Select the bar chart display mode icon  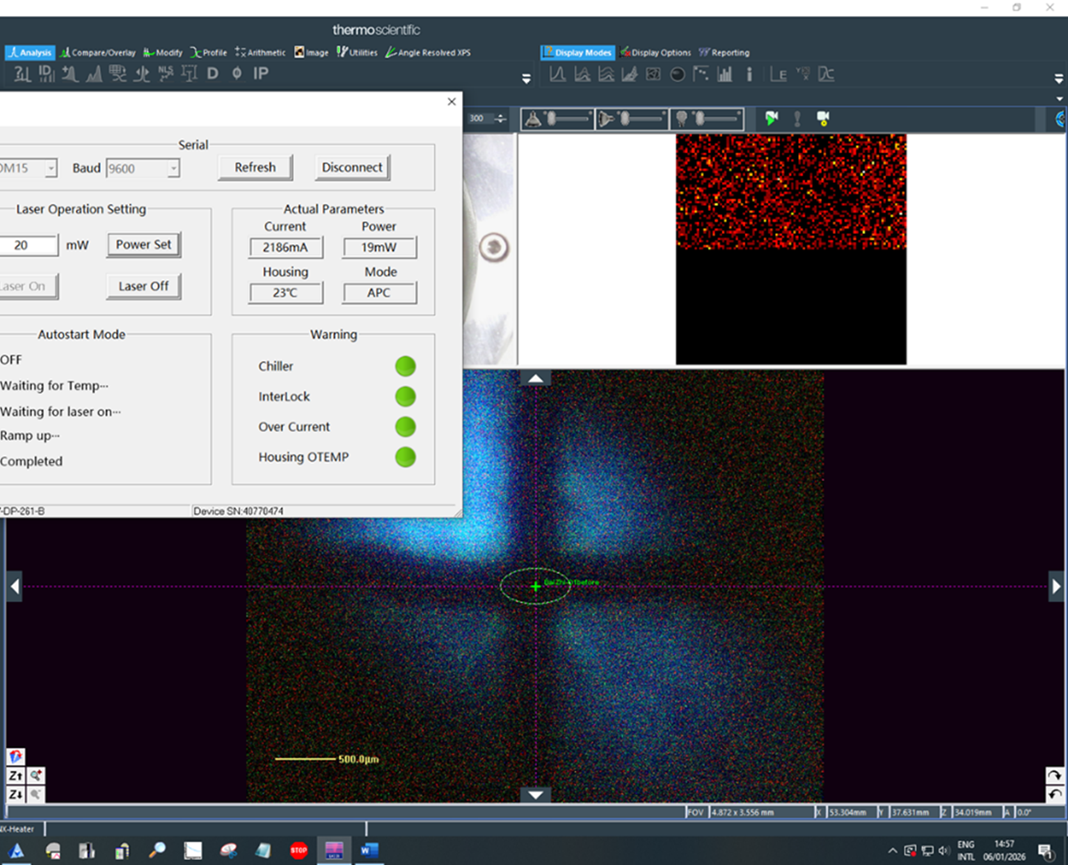[725, 74]
